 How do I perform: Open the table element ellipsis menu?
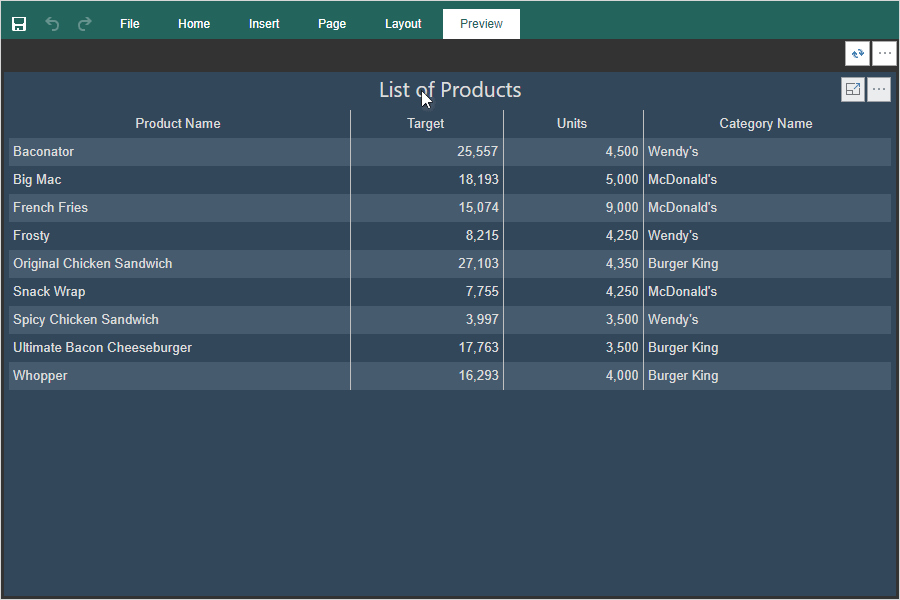click(879, 90)
